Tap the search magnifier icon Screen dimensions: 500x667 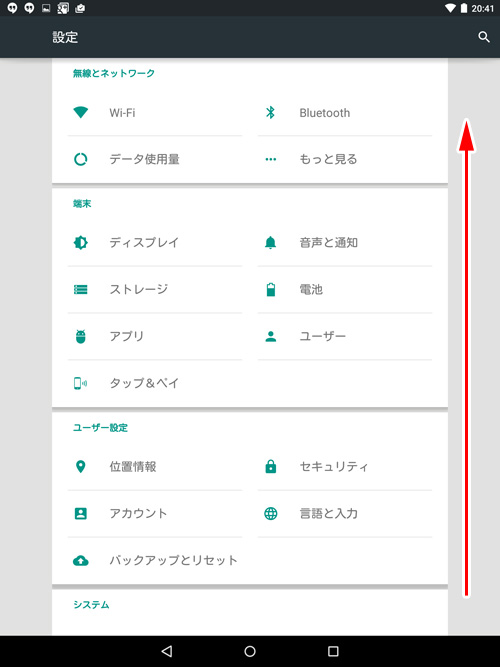tap(484, 37)
